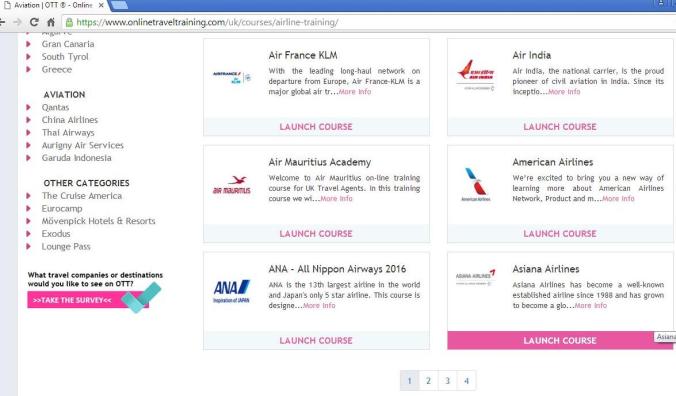
Task: Open Mövenpick Hotels & Resorts link
Action: point(98,221)
